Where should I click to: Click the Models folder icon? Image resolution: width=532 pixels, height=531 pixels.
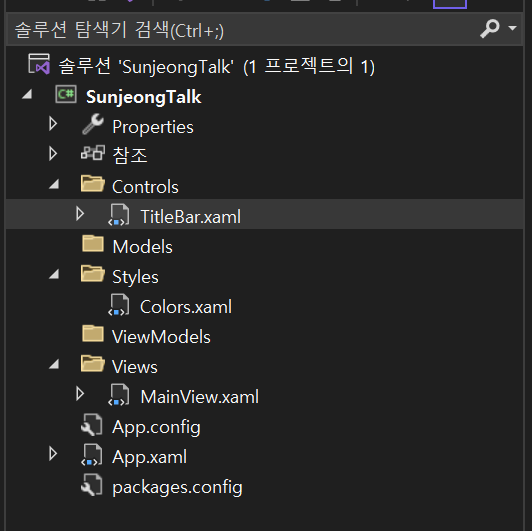(93, 244)
